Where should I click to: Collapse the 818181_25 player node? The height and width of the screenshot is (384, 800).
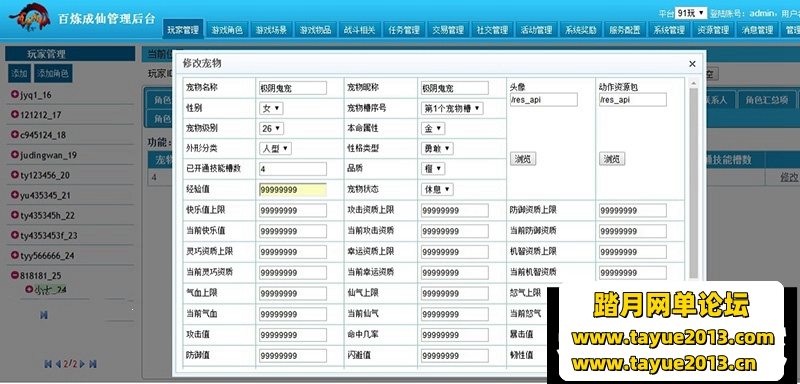click(x=15, y=275)
